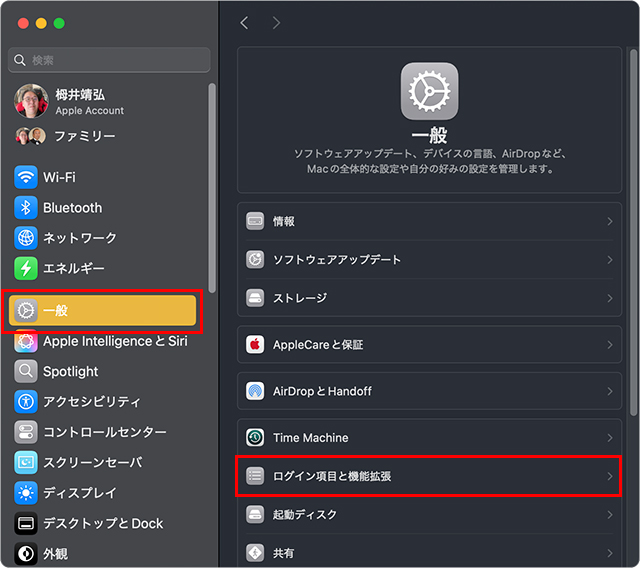Click the Apple Account profile photo
The height and width of the screenshot is (568, 640).
point(31,101)
